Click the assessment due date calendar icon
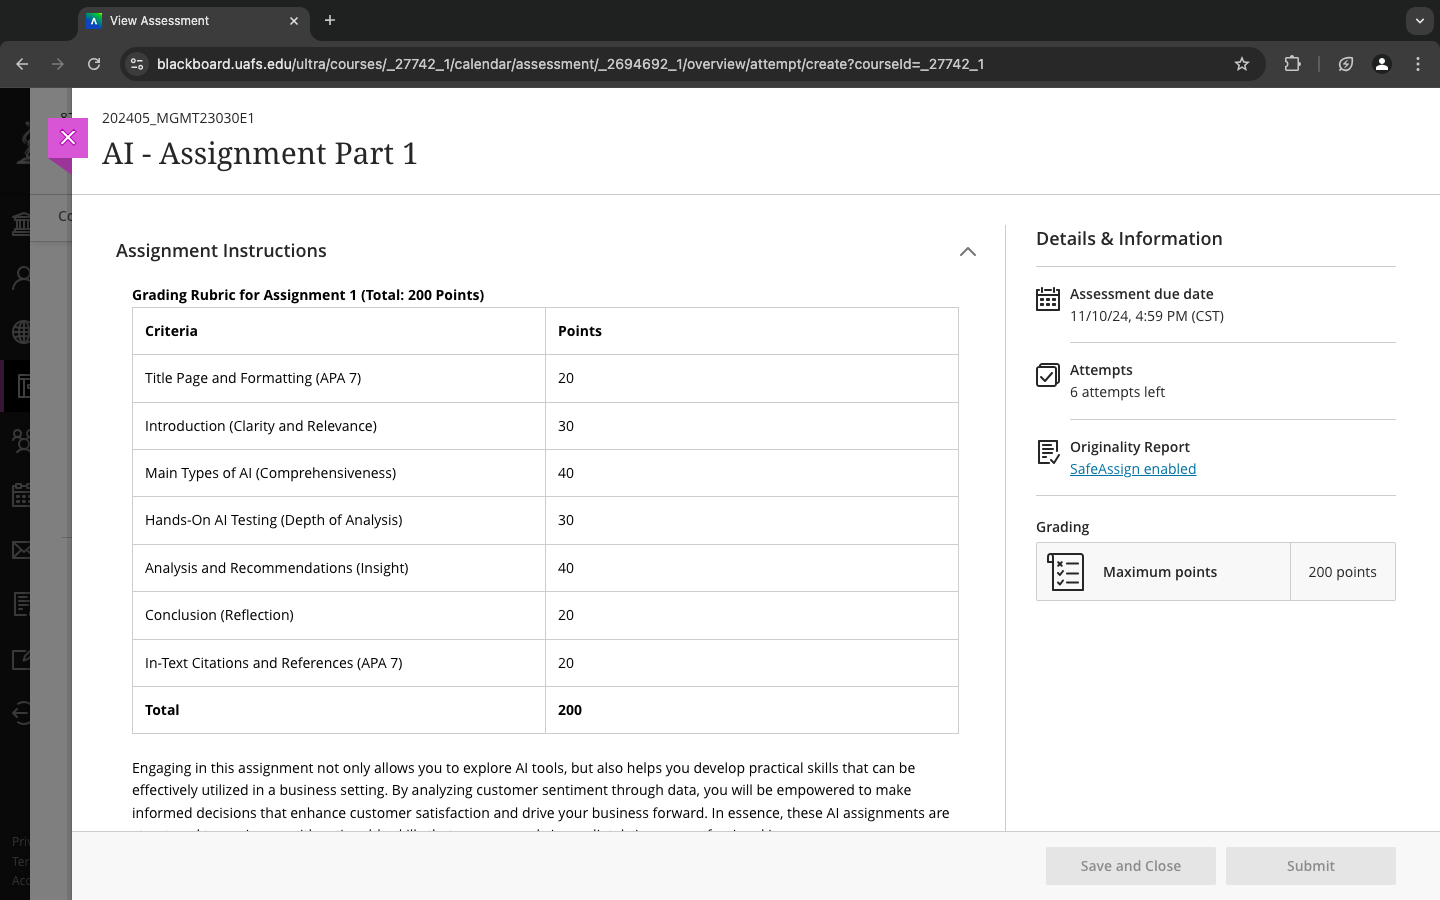Viewport: 1440px width, 900px height. pos(1048,299)
